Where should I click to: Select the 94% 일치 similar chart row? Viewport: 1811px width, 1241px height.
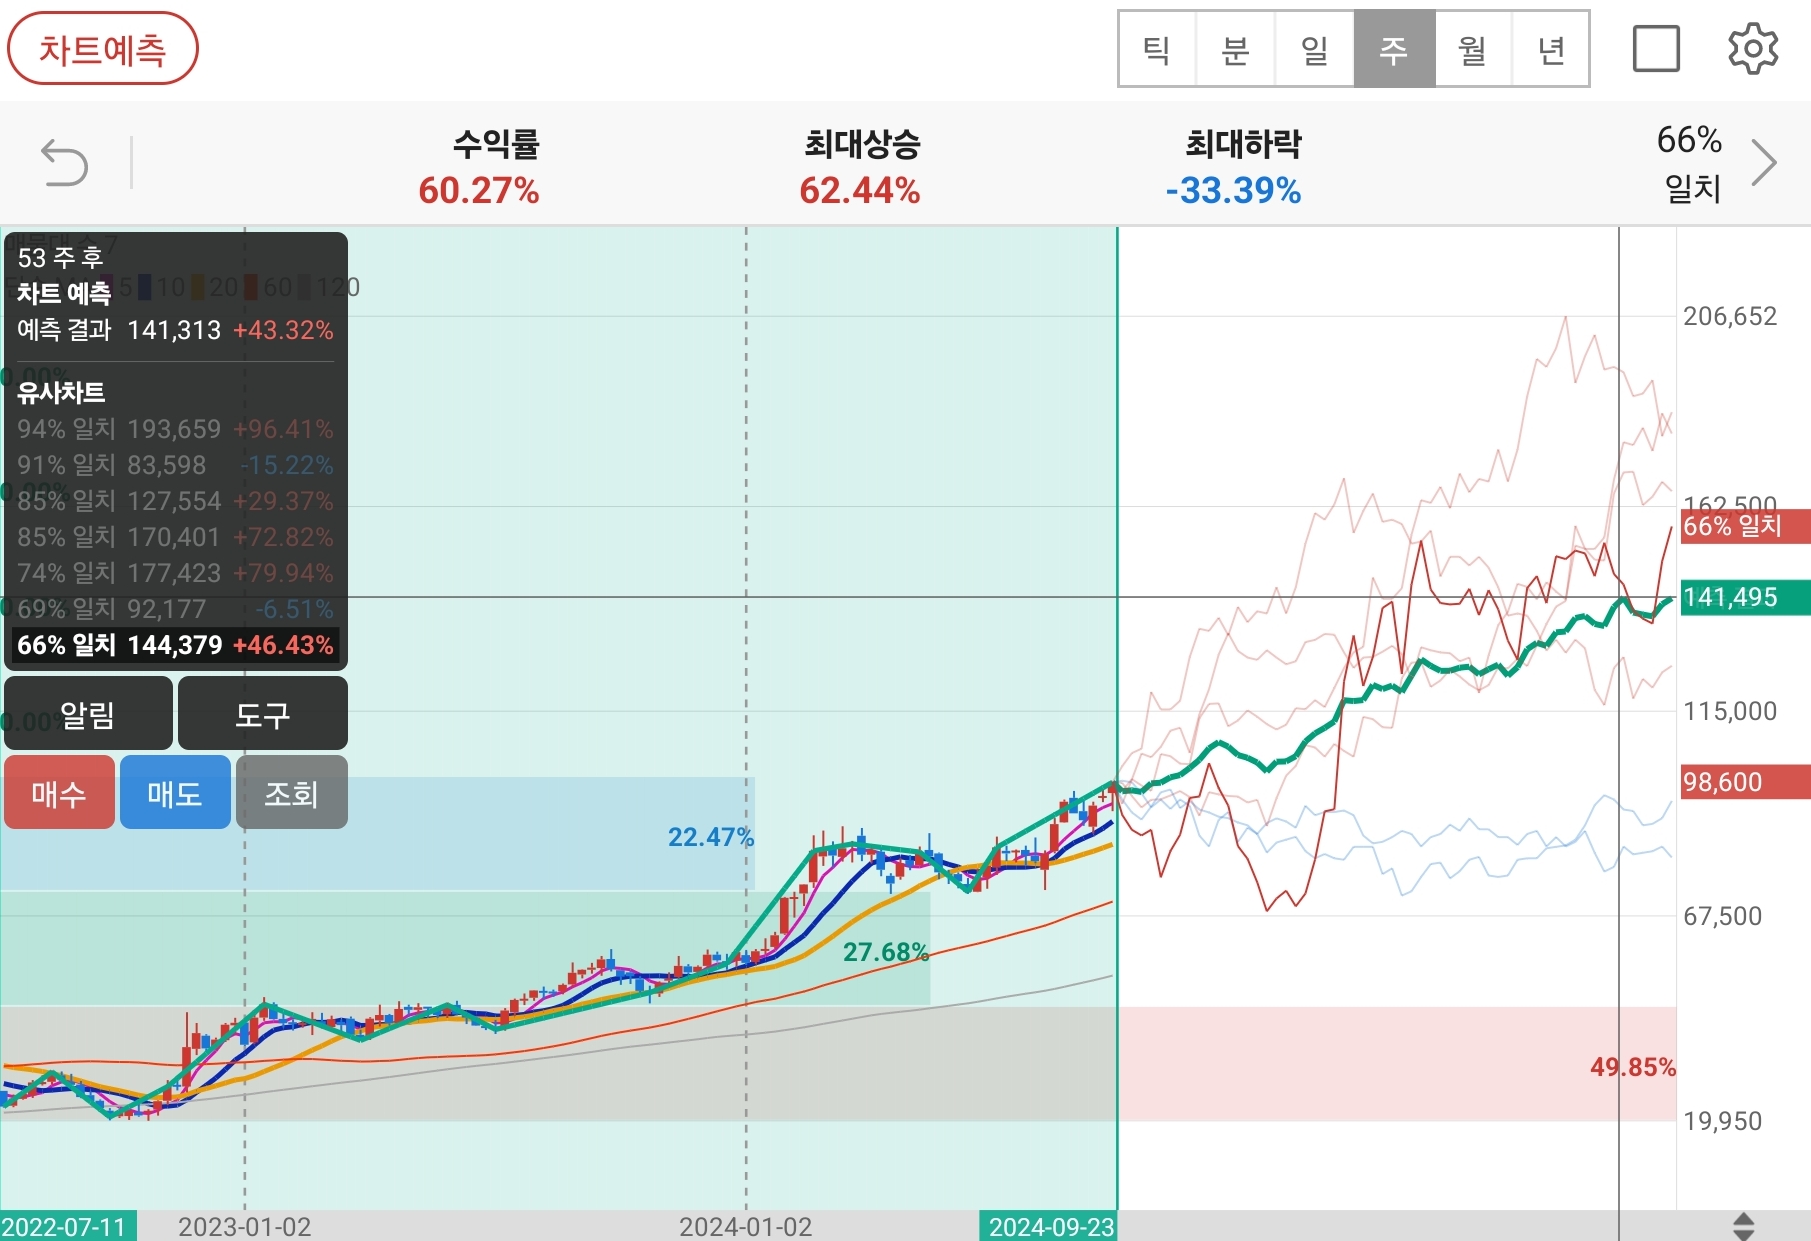175,429
